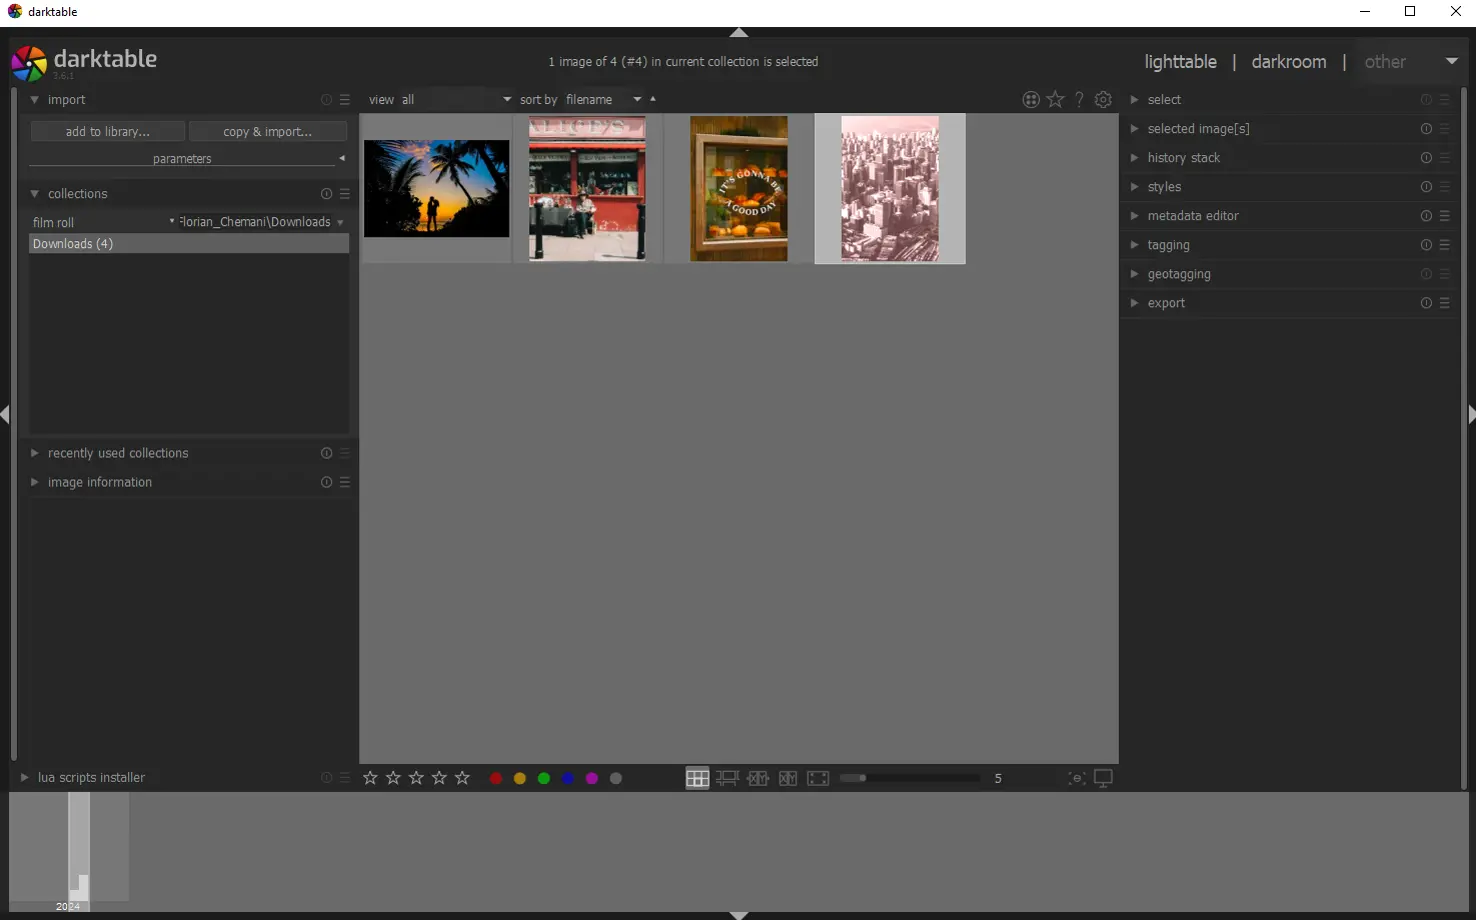Expand the export panel
This screenshot has width=1476, height=920.
coord(1166,303)
